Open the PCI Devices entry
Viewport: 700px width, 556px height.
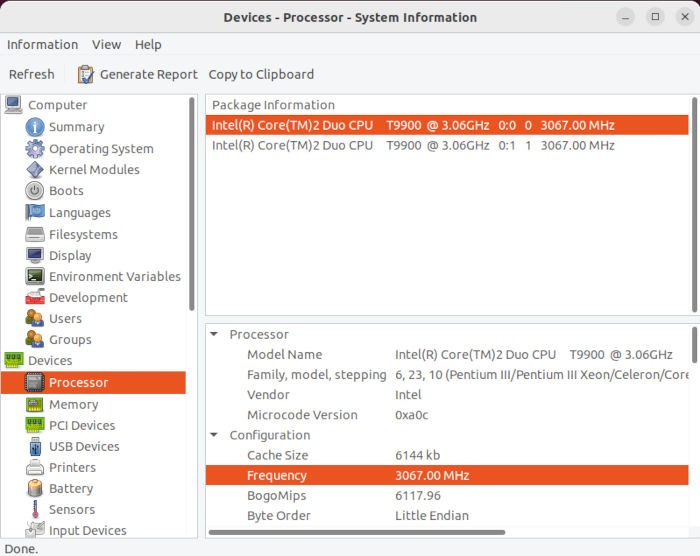82,425
